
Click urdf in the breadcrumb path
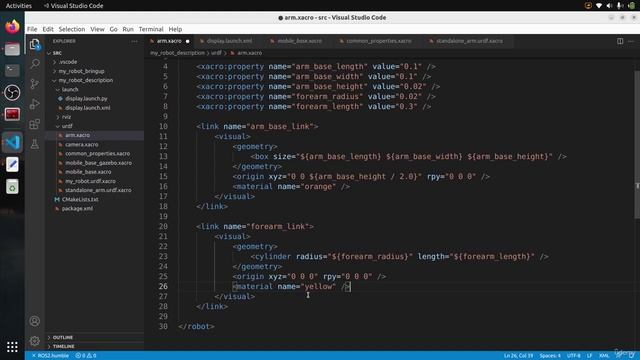[x=216, y=53]
